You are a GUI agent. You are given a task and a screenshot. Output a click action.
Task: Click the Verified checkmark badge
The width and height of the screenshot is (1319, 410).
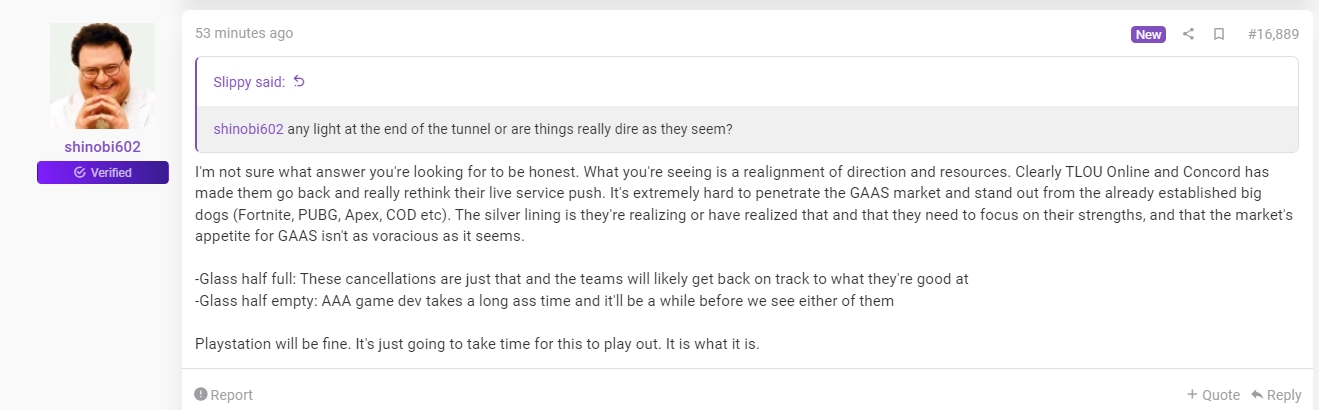coord(103,173)
